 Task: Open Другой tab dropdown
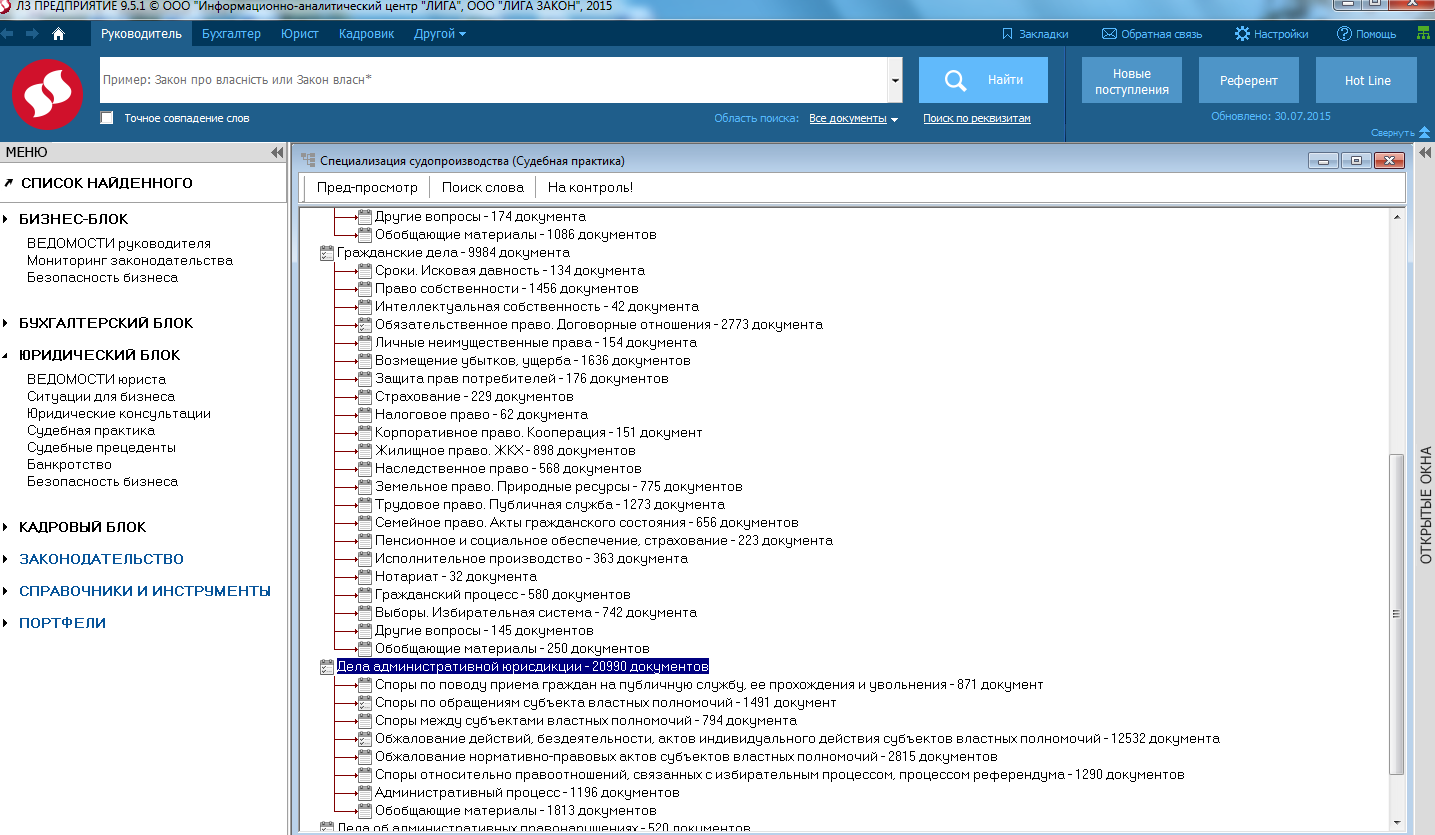(440, 34)
